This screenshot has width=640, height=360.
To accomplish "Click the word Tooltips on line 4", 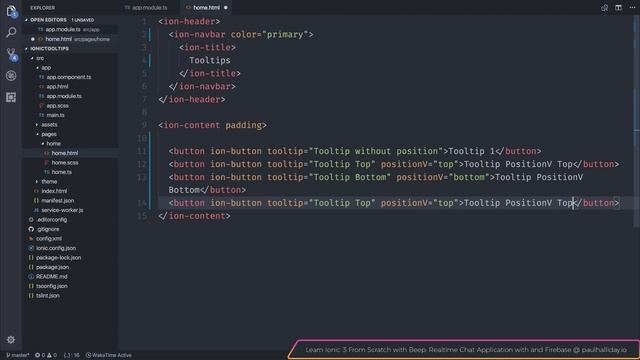I will pyautogui.click(x=209, y=60).
